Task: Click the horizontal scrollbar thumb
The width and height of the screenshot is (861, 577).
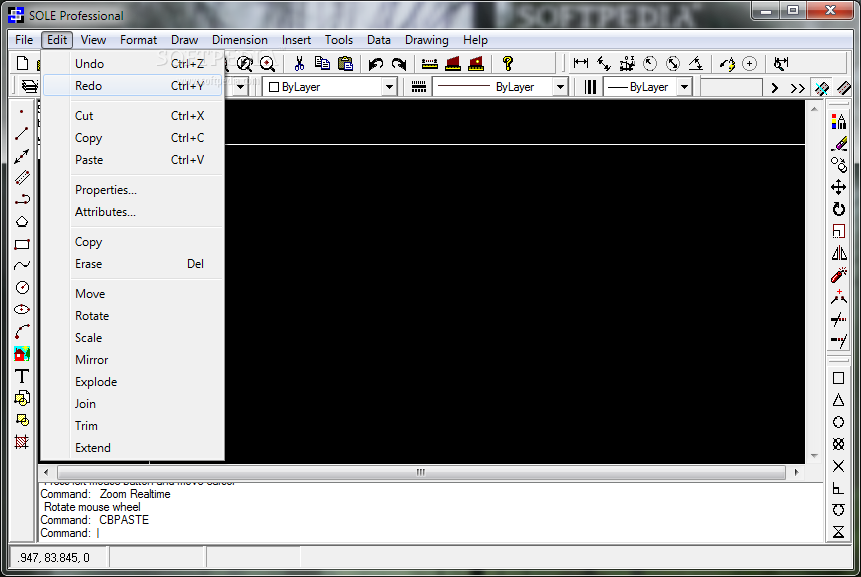Action: (421, 472)
